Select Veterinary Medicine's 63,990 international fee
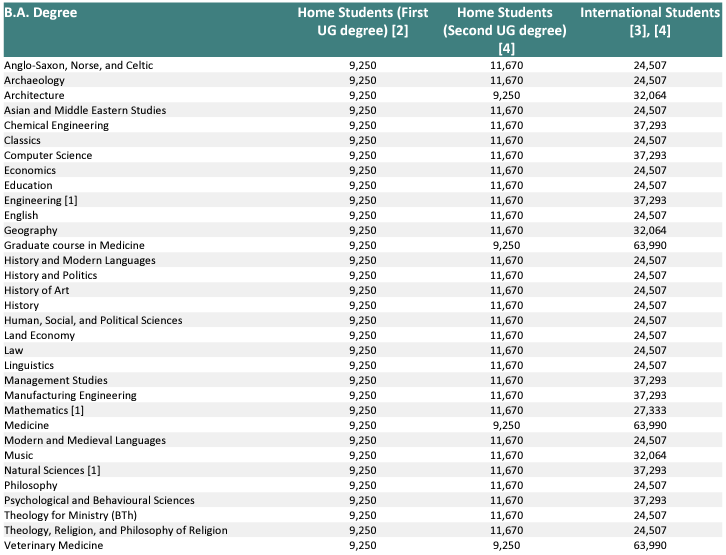This screenshot has height=555, width=726. [x=650, y=545]
